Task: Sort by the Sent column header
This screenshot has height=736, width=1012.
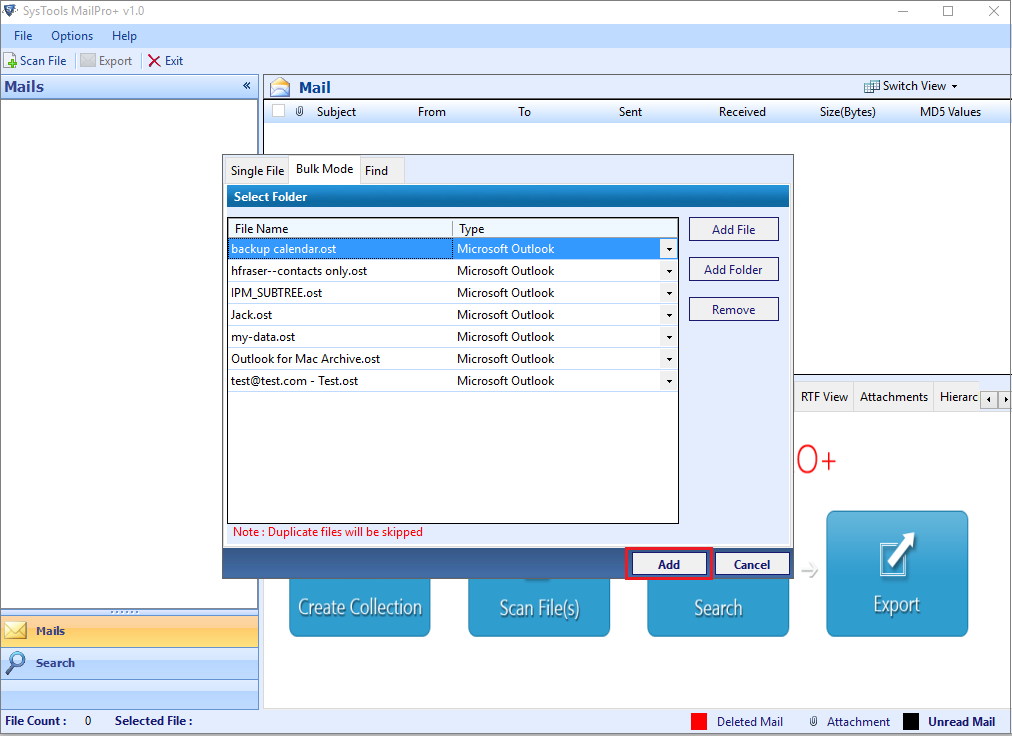Action: (631, 112)
